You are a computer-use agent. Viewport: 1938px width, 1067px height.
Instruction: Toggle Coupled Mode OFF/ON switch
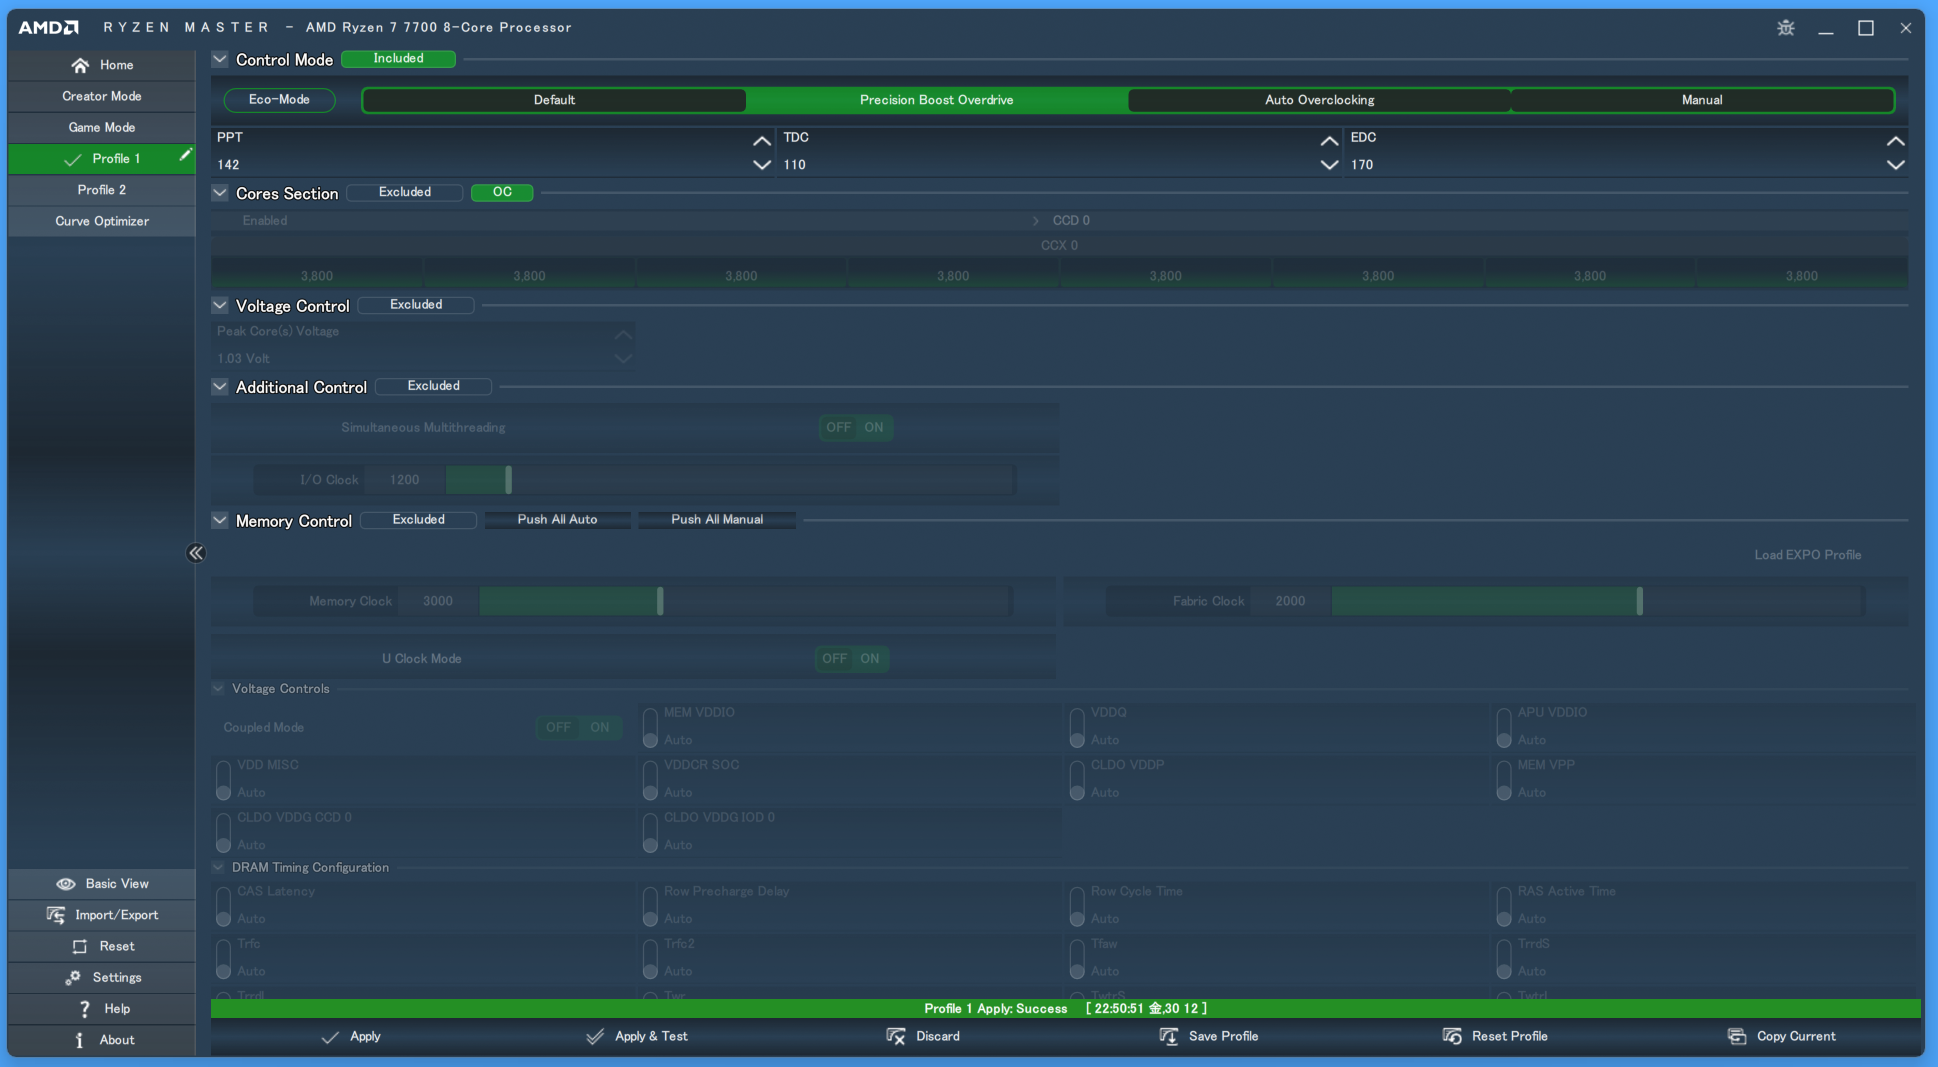pyautogui.click(x=579, y=728)
